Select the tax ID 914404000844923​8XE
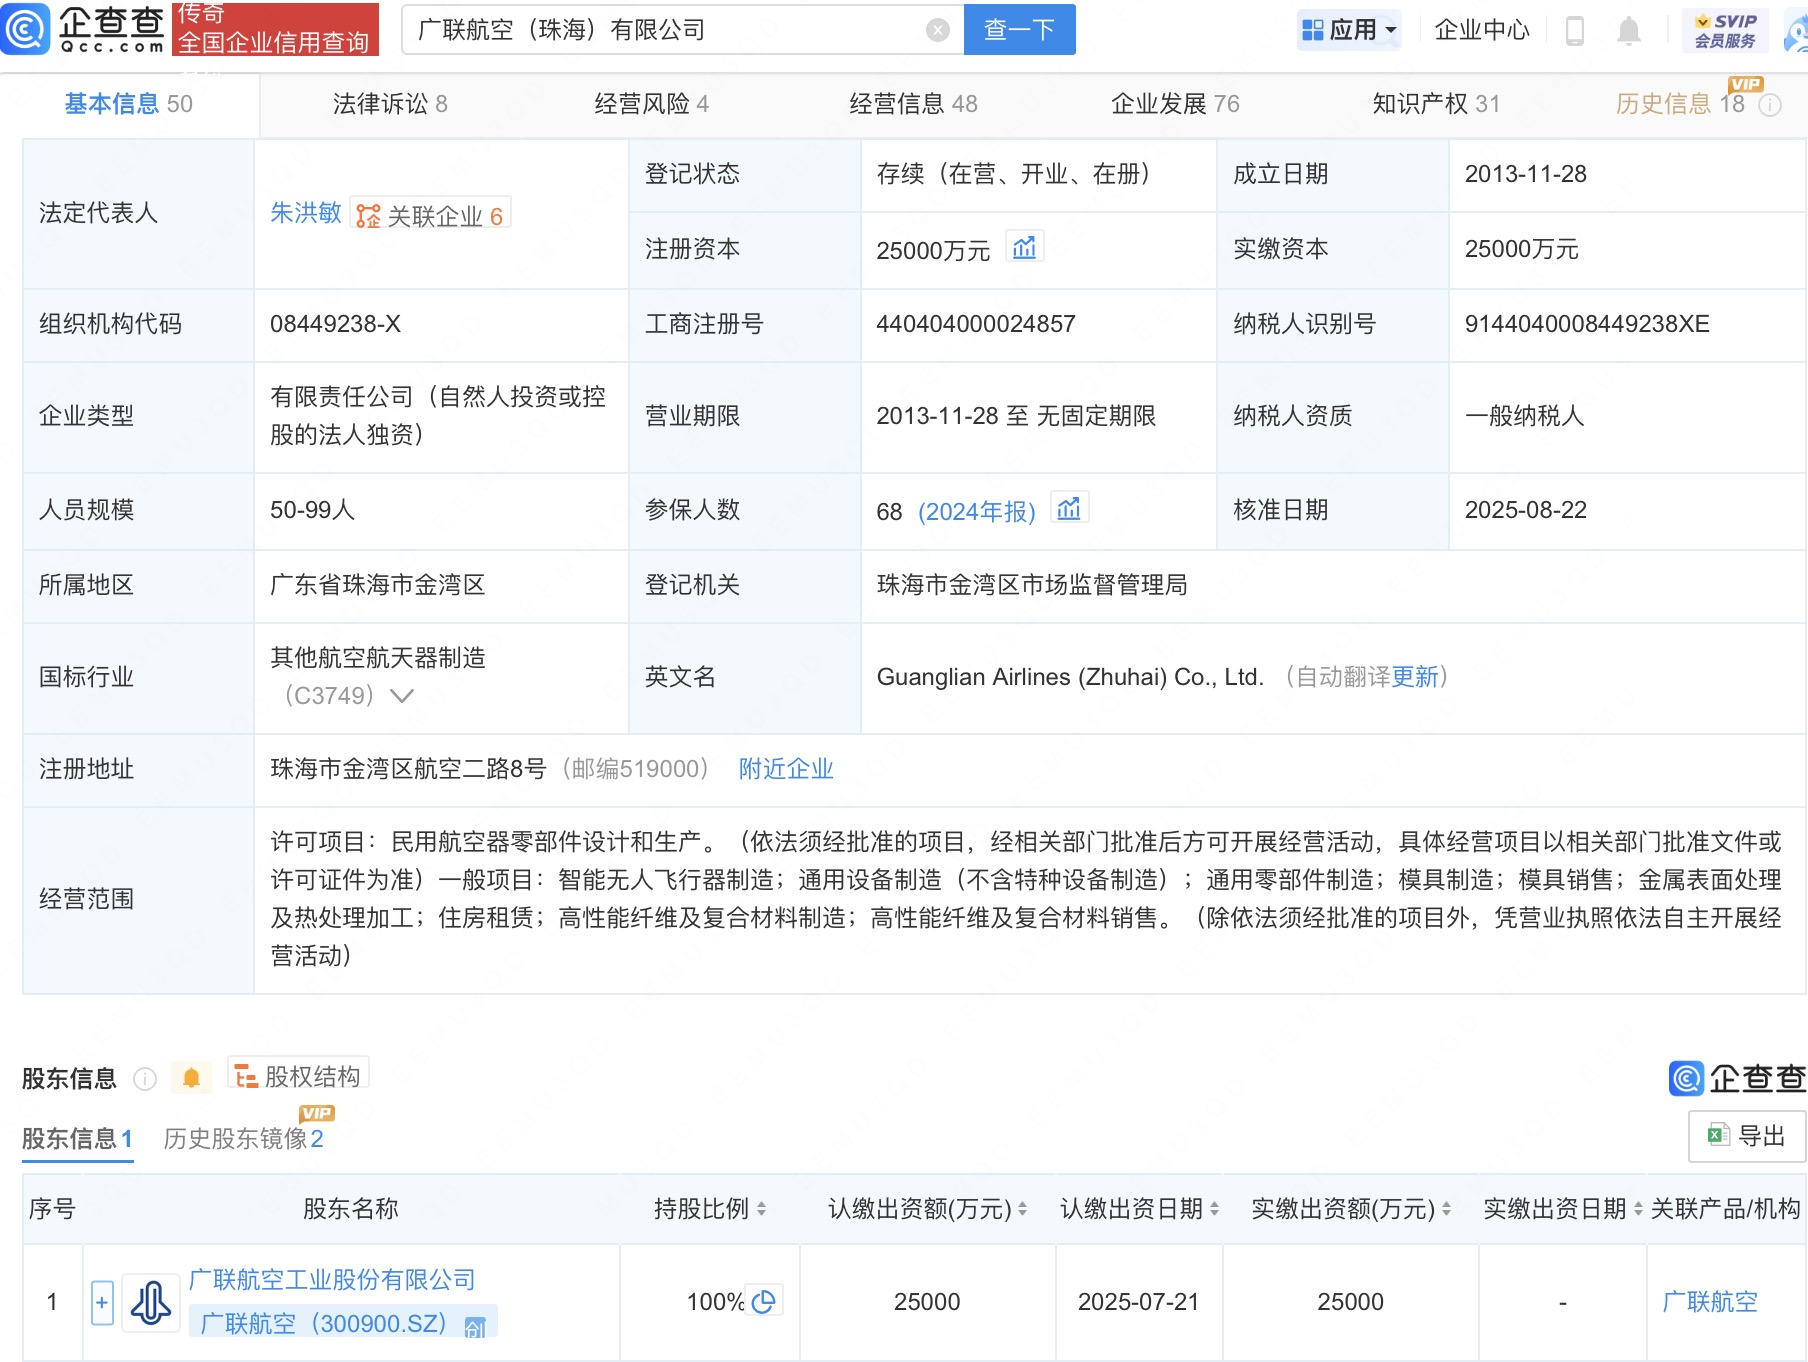Image resolution: width=1808 pixels, height=1362 pixels. (1587, 324)
